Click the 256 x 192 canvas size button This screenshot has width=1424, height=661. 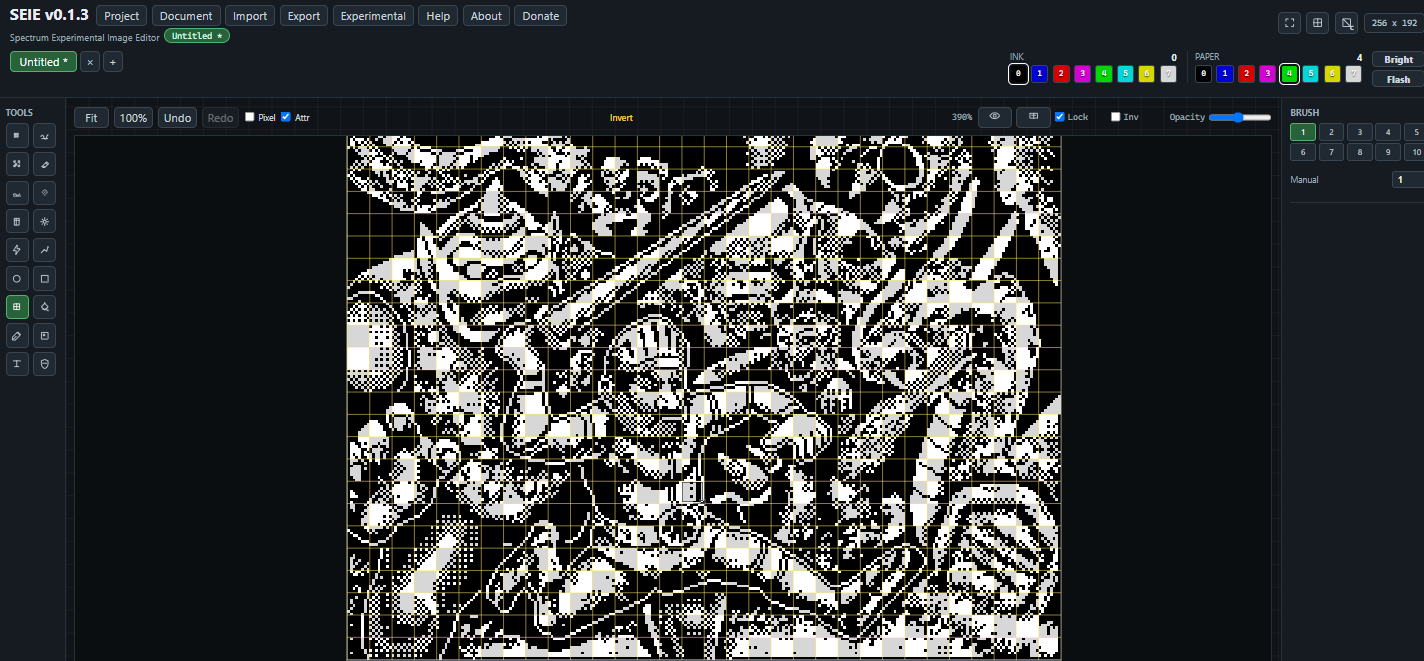[x=1393, y=23]
